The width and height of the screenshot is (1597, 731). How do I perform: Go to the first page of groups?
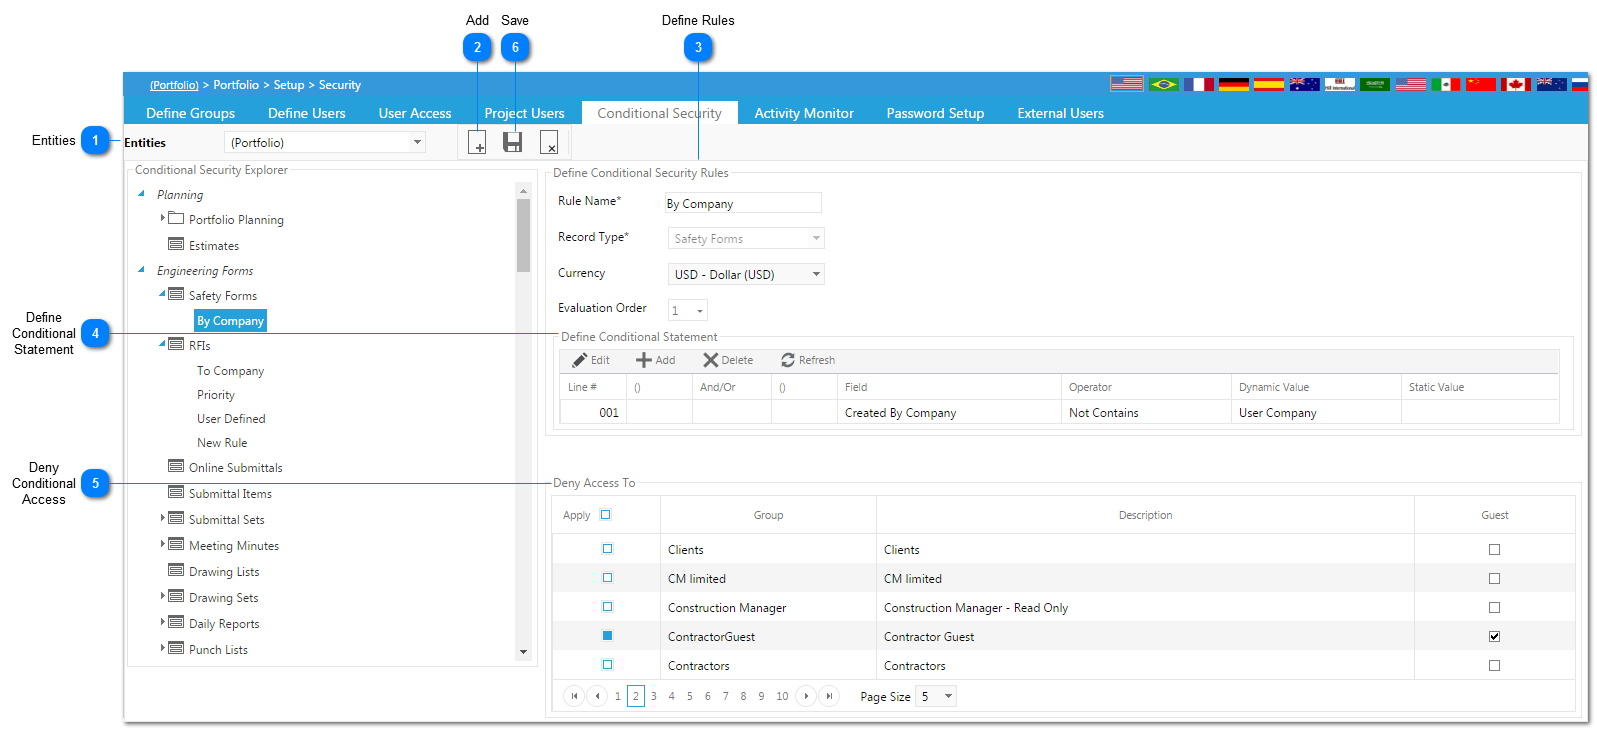pos(574,696)
